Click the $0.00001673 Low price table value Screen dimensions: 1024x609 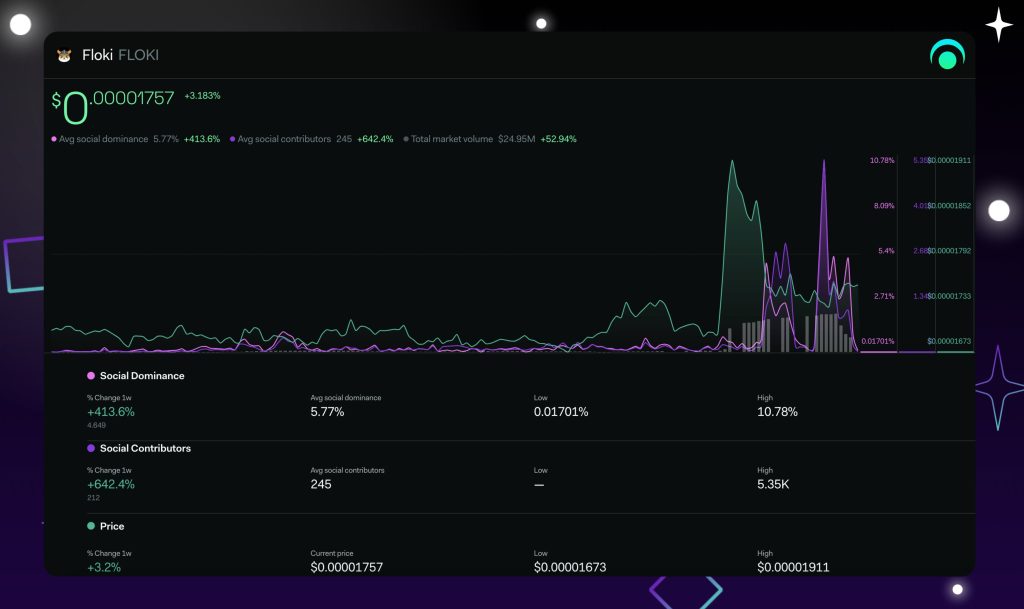click(570, 567)
